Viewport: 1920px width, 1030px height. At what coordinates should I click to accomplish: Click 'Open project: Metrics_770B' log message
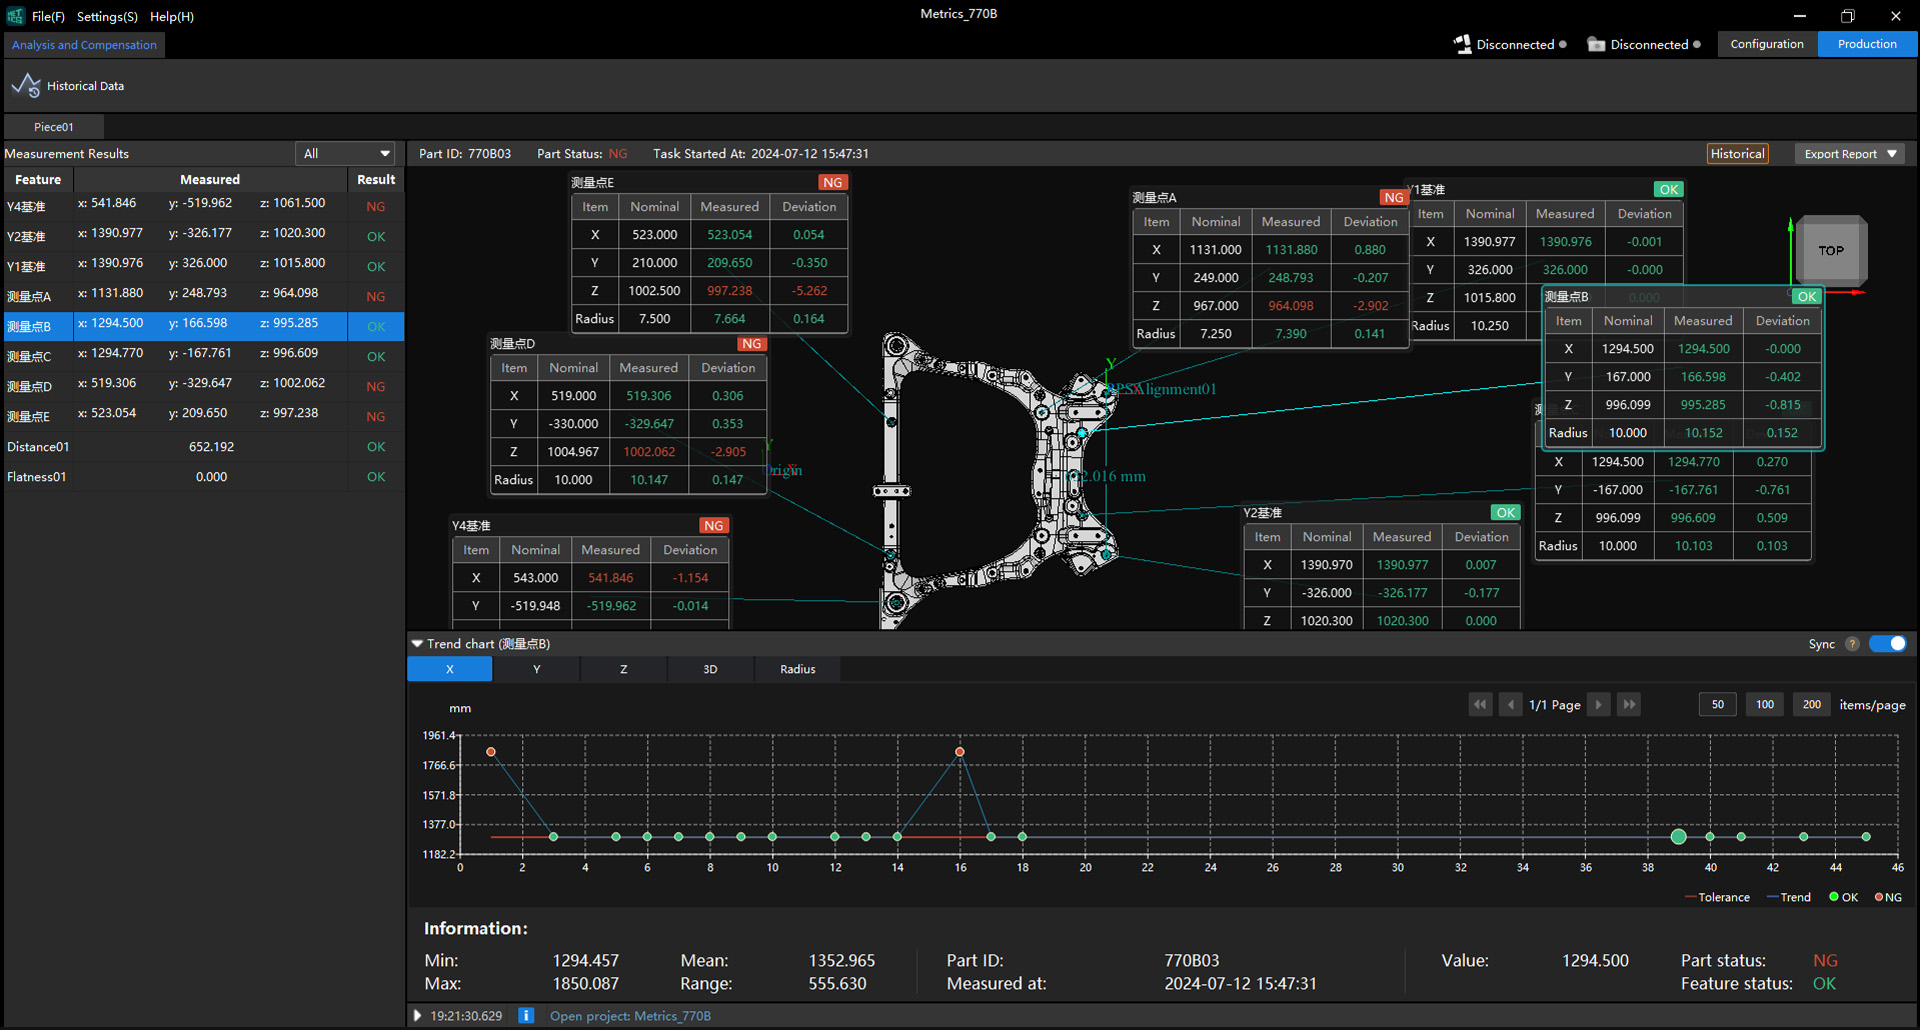(630, 1015)
